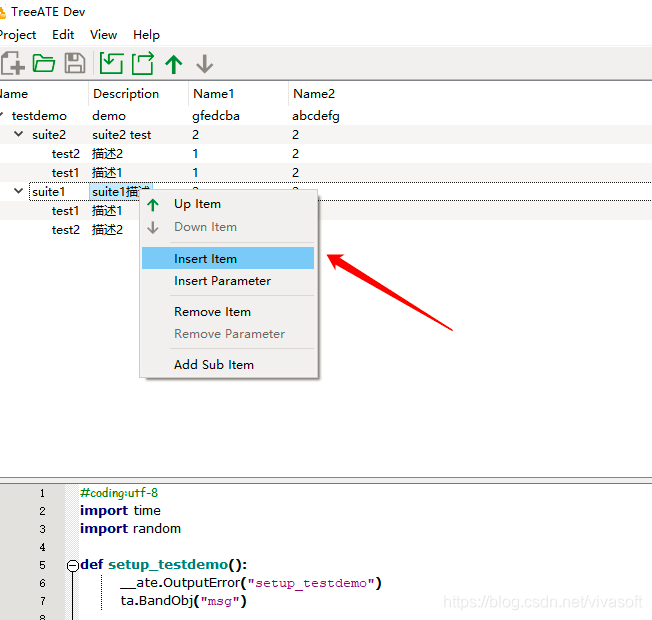Move item down using gray toolbar arrow
This screenshot has width=652, height=620.
pos(205,64)
